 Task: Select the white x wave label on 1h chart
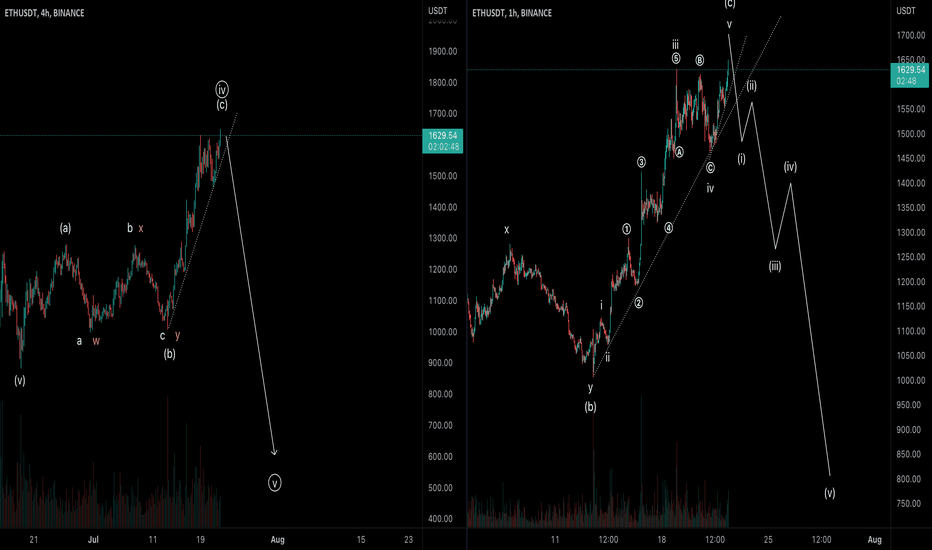coord(506,230)
